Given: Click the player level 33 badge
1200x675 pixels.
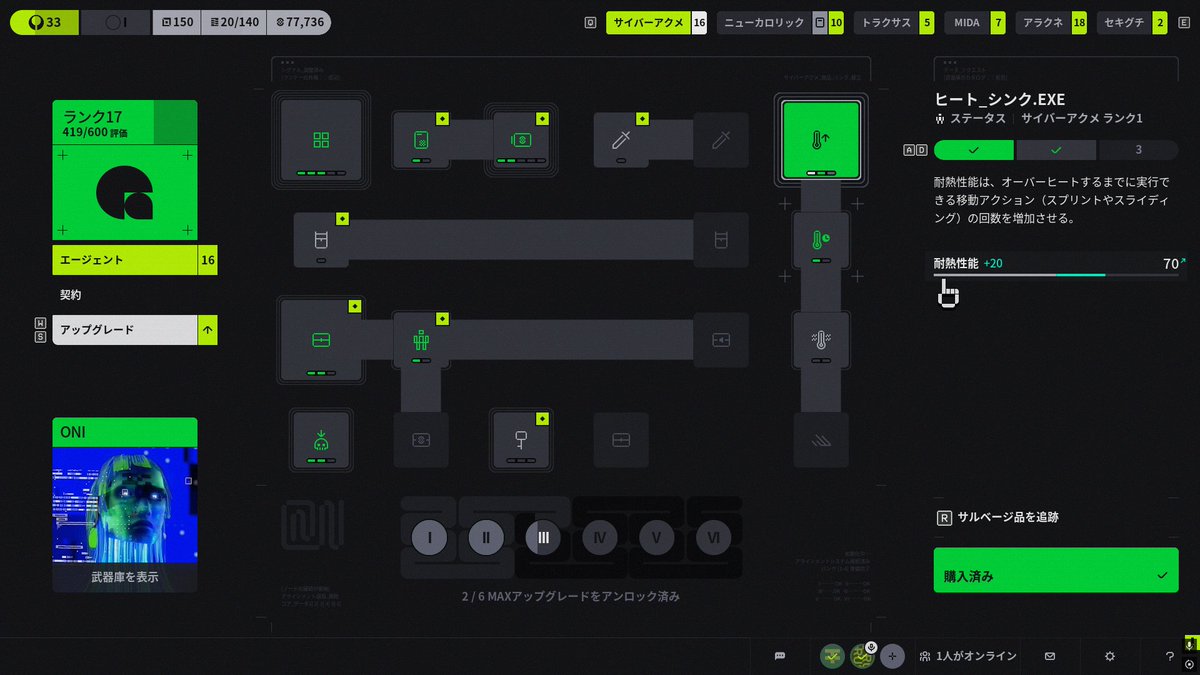Looking at the screenshot, I should click(43, 22).
